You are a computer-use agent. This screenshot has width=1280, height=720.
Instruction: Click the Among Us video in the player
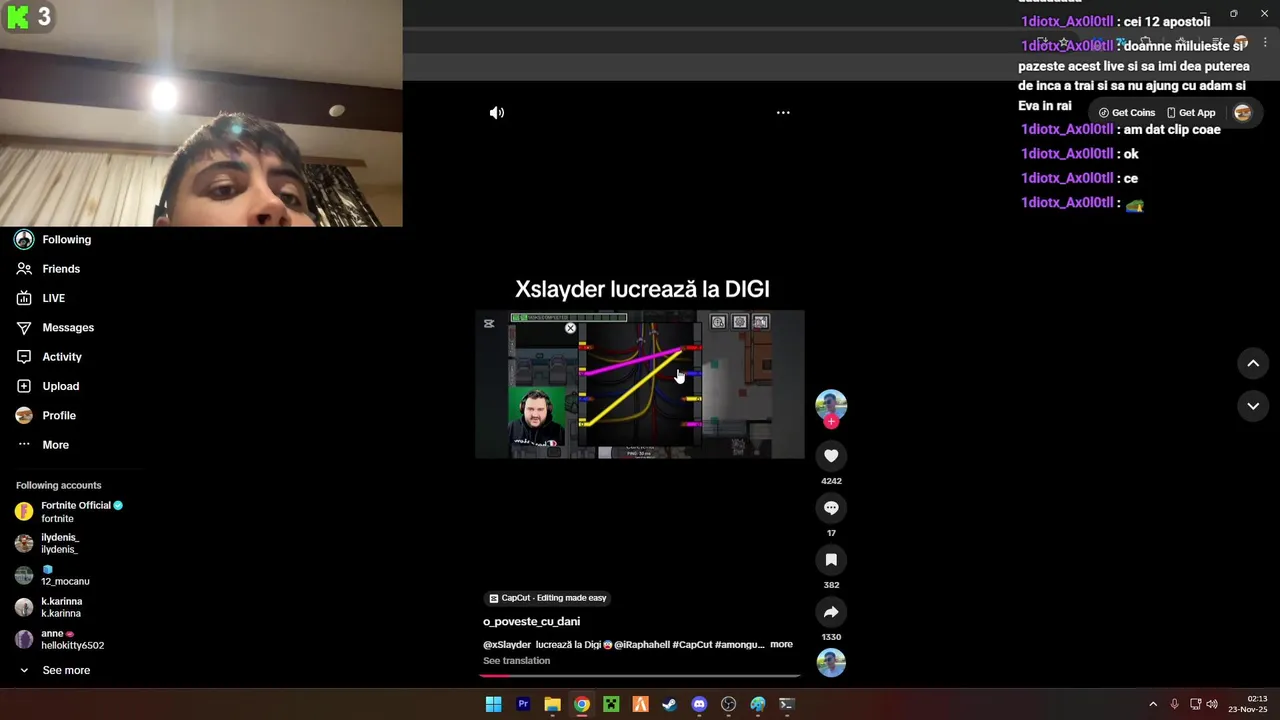pos(640,385)
